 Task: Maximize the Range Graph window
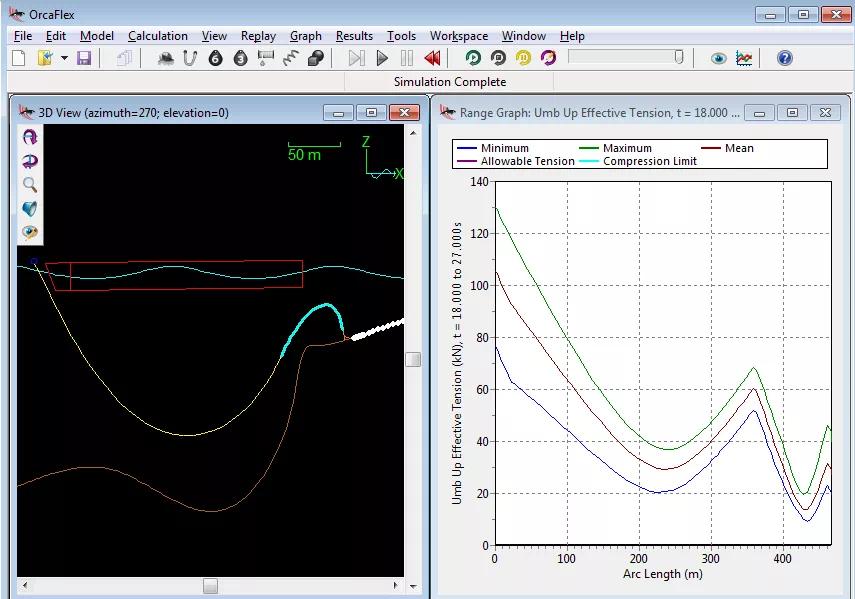click(792, 113)
